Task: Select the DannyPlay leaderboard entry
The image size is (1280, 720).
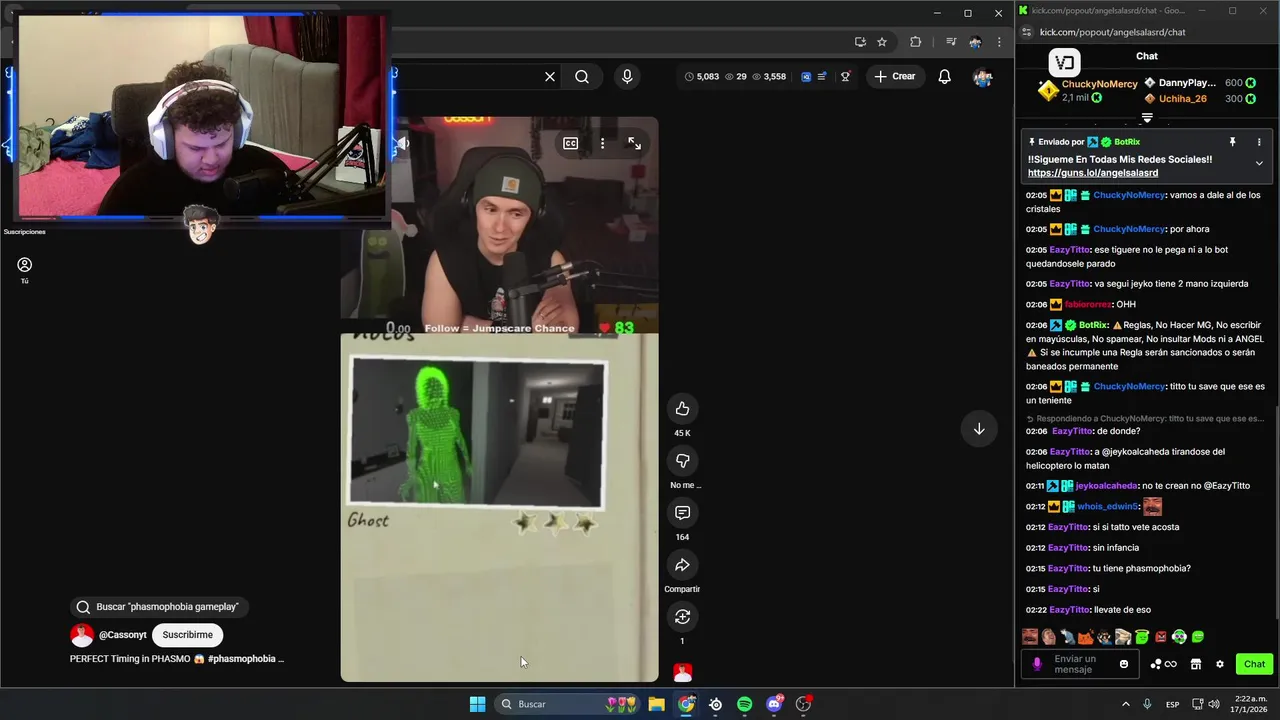Action: coord(1200,83)
